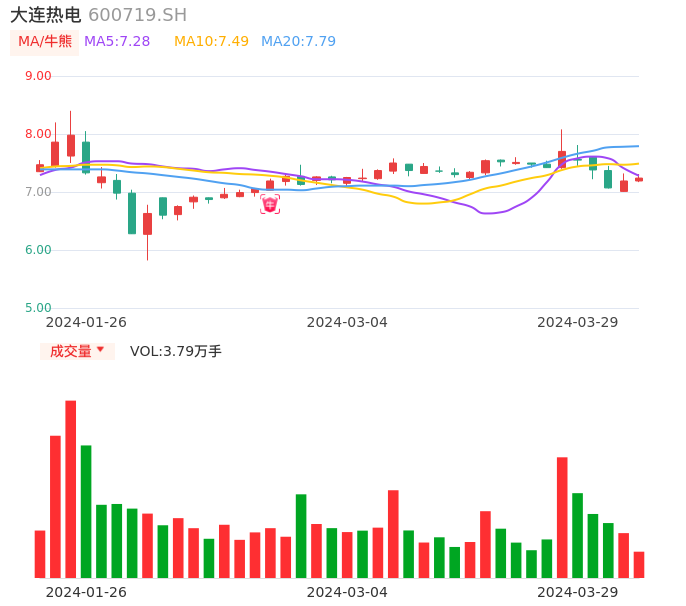Click the 9.00 price axis label
This screenshot has height=606, width=686.
tap(38, 76)
